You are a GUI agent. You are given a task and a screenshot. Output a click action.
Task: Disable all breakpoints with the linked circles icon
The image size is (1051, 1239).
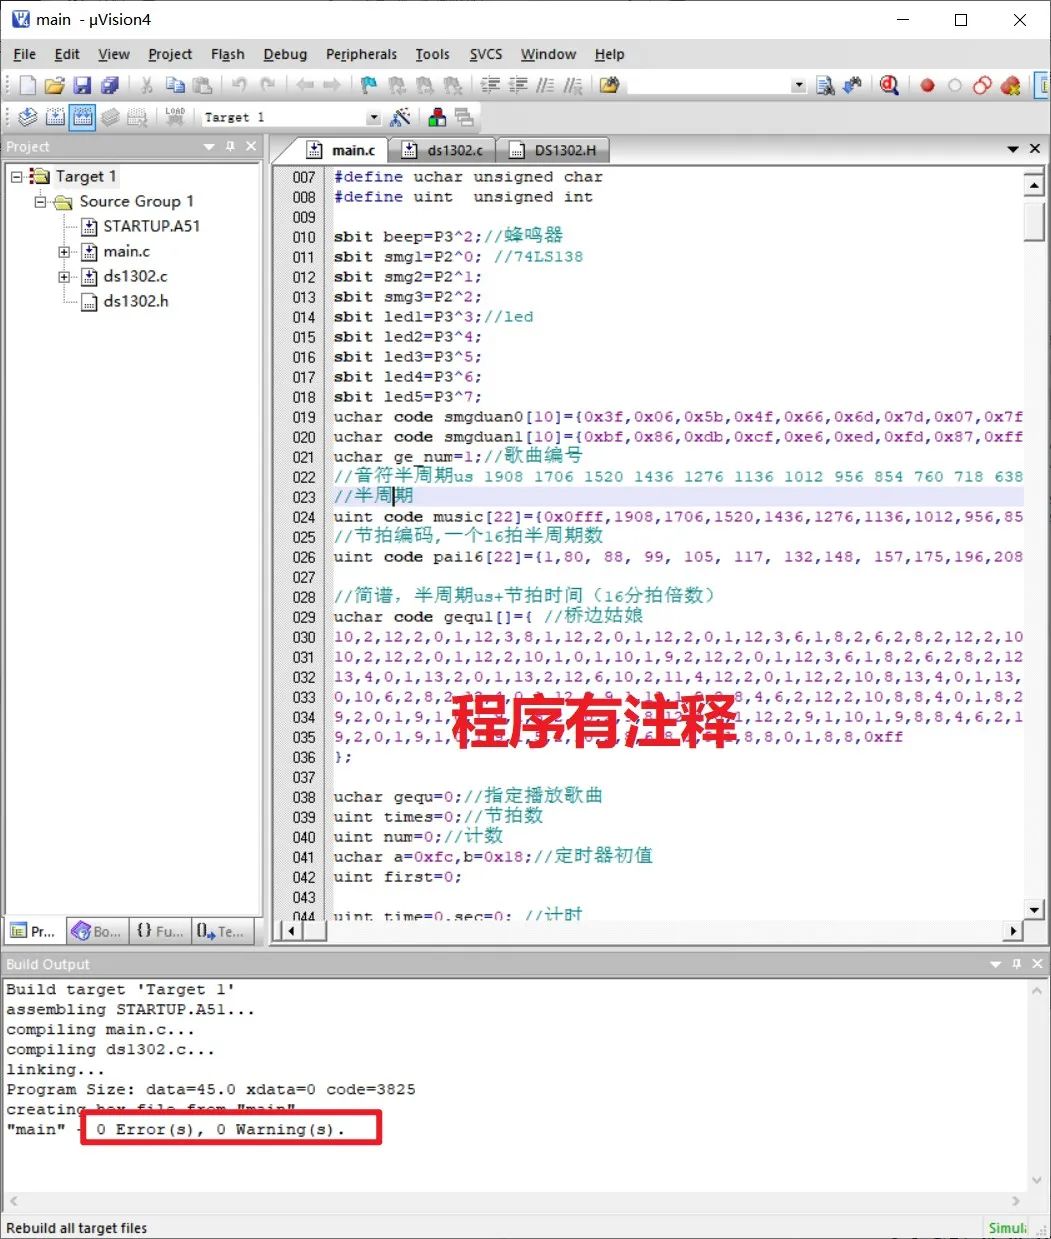pyautogui.click(x=982, y=86)
